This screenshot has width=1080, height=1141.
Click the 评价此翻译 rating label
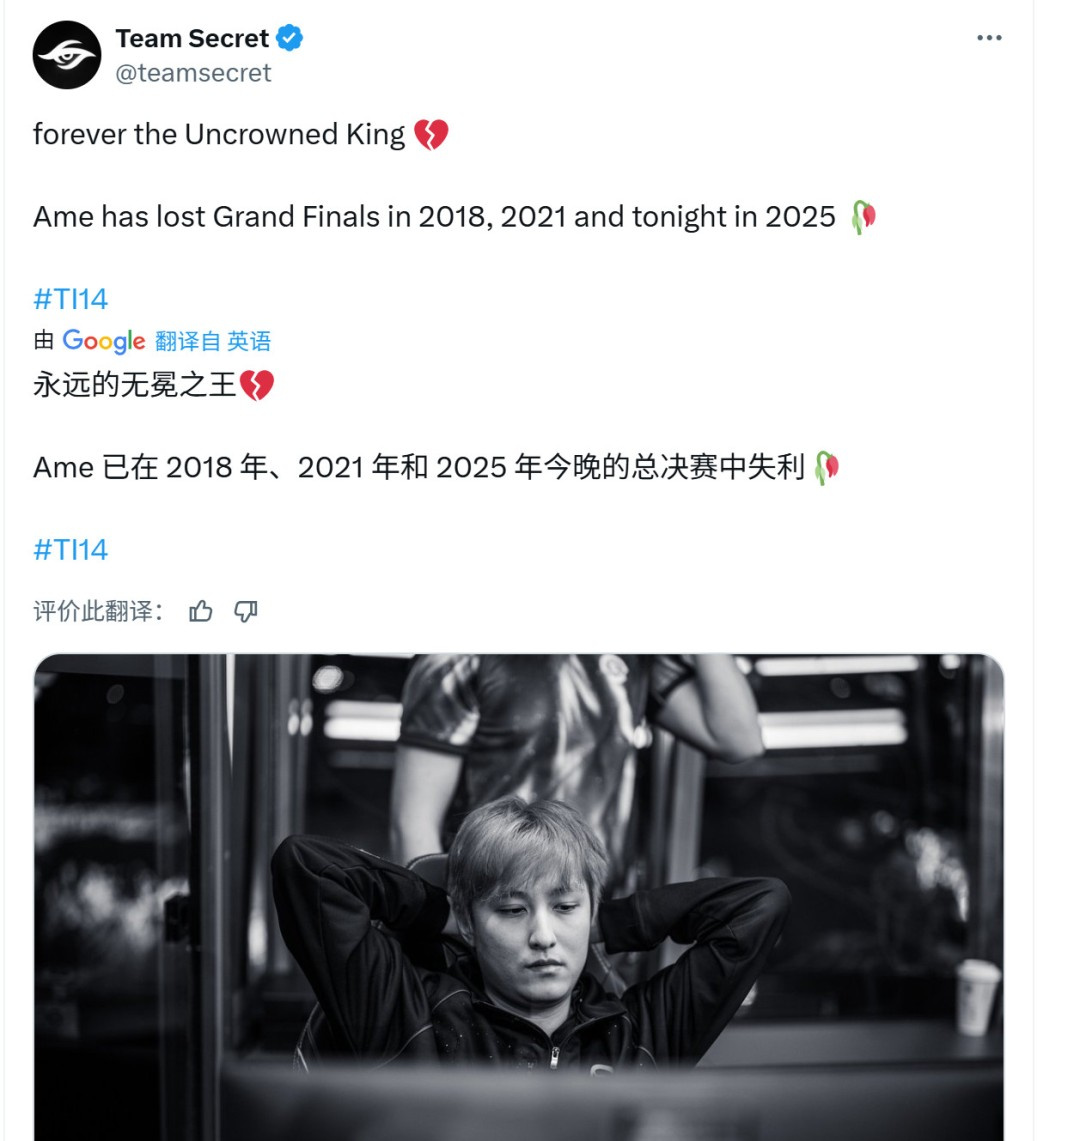(x=101, y=610)
